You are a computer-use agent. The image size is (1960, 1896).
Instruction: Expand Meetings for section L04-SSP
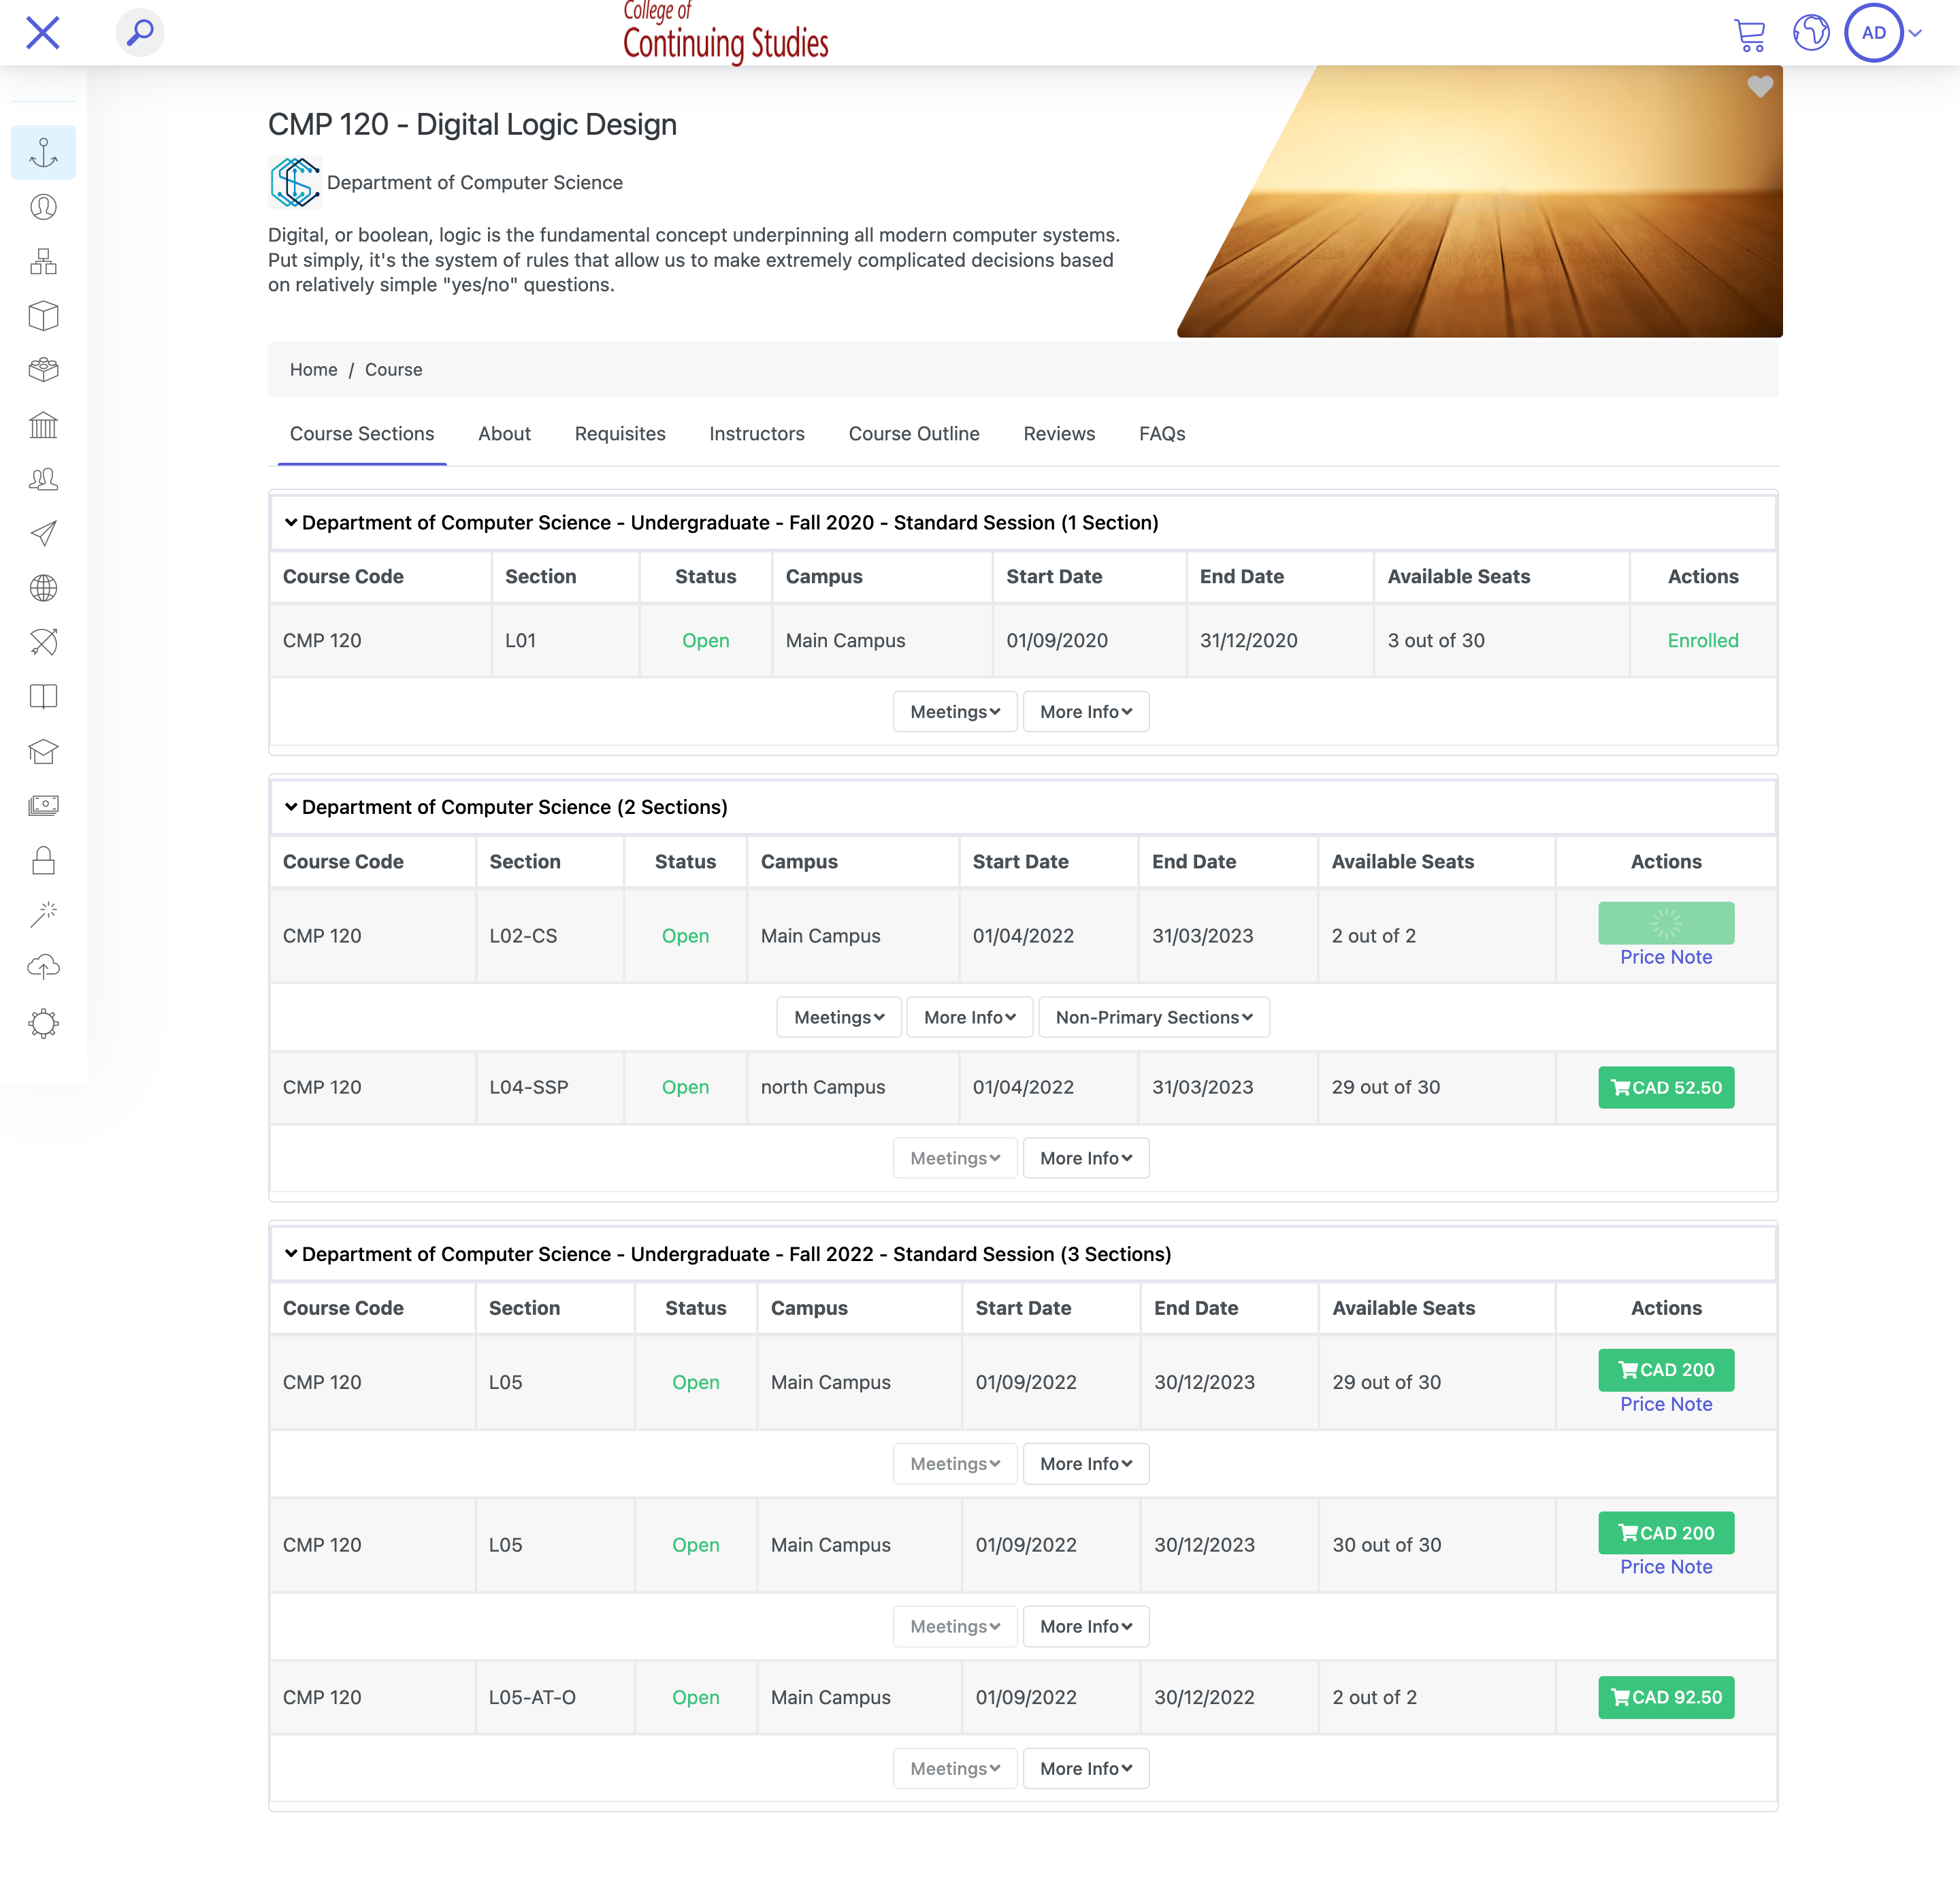tap(955, 1158)
